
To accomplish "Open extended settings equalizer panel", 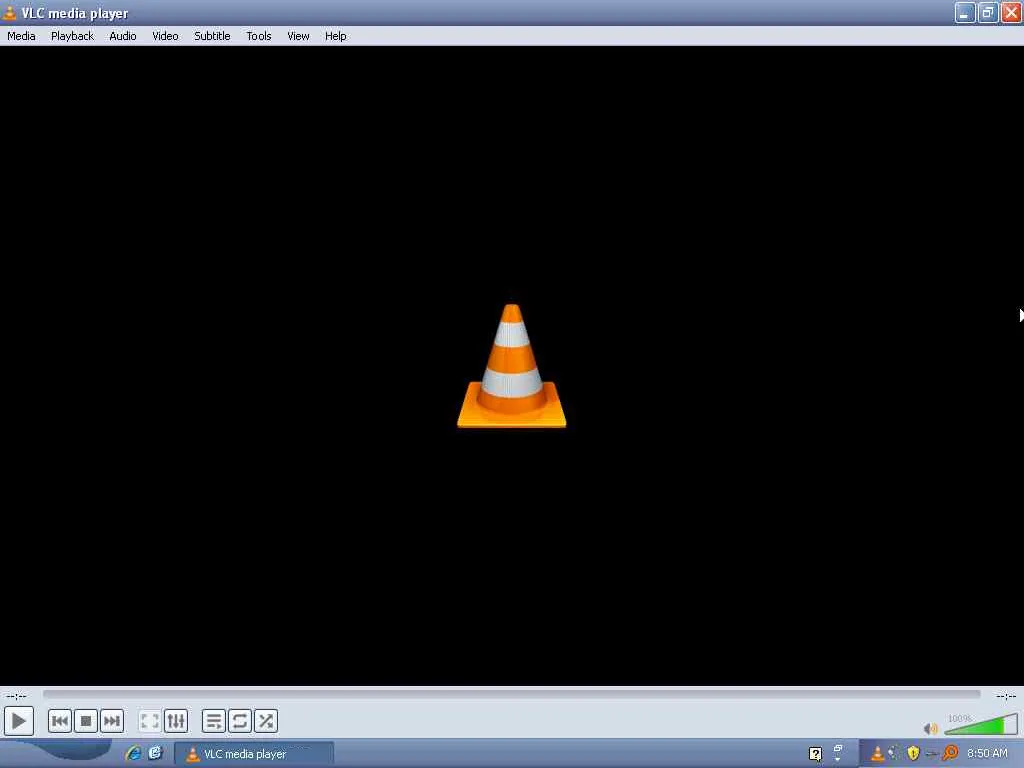I will click(176, 721).
